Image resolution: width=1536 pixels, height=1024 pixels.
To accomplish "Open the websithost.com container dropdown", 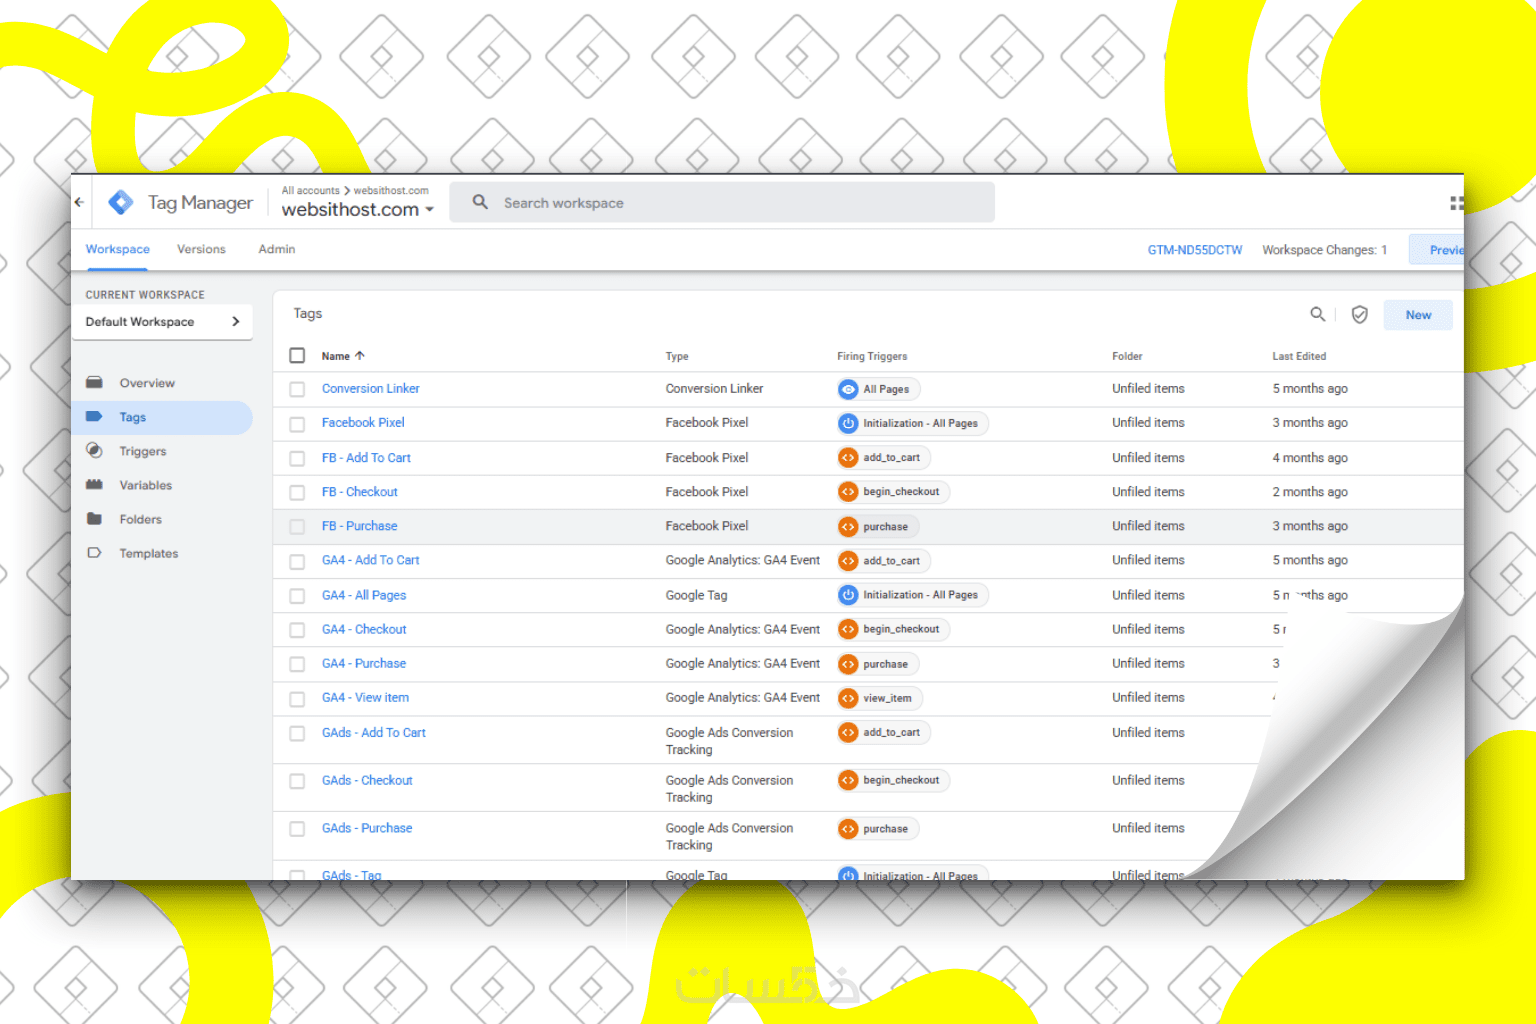I will 358,209.
